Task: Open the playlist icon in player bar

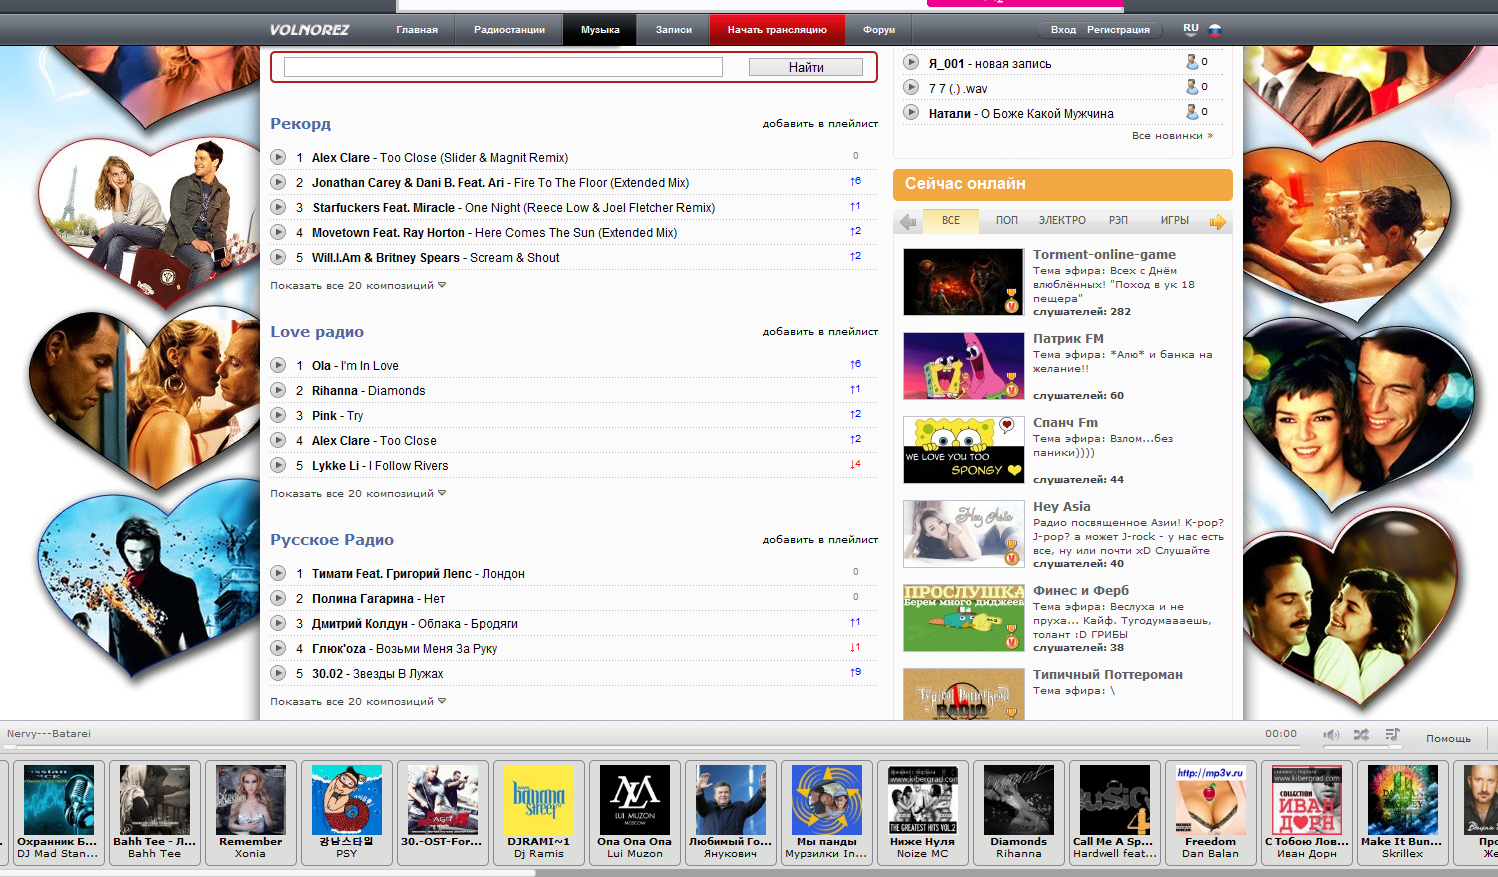Action: (1392, 735)
